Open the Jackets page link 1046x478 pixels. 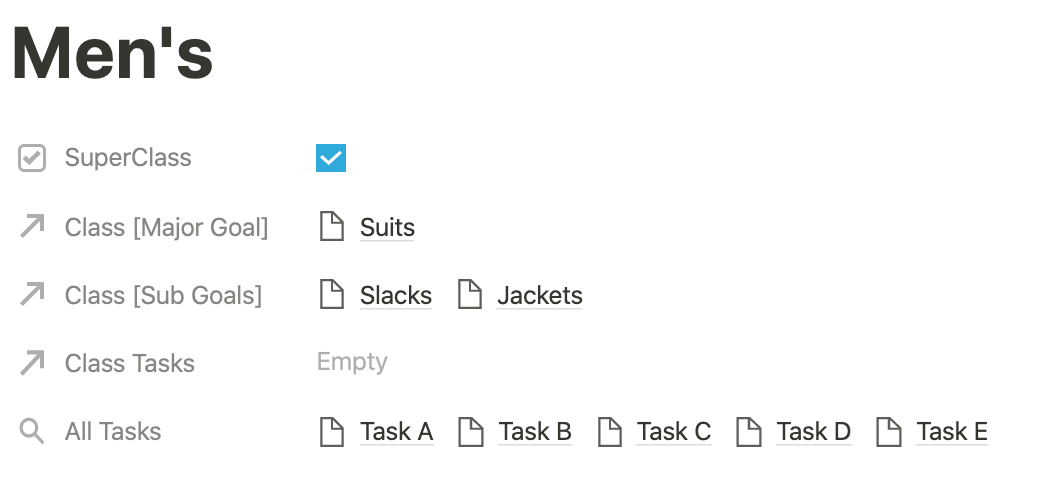point(540,295)
